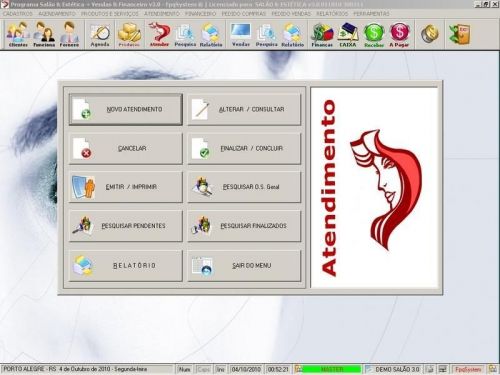The width and height of the screenshot is (500, 375).
Task: Click the RELATÓRIO printer button
Action: click(x=126, y=266)
